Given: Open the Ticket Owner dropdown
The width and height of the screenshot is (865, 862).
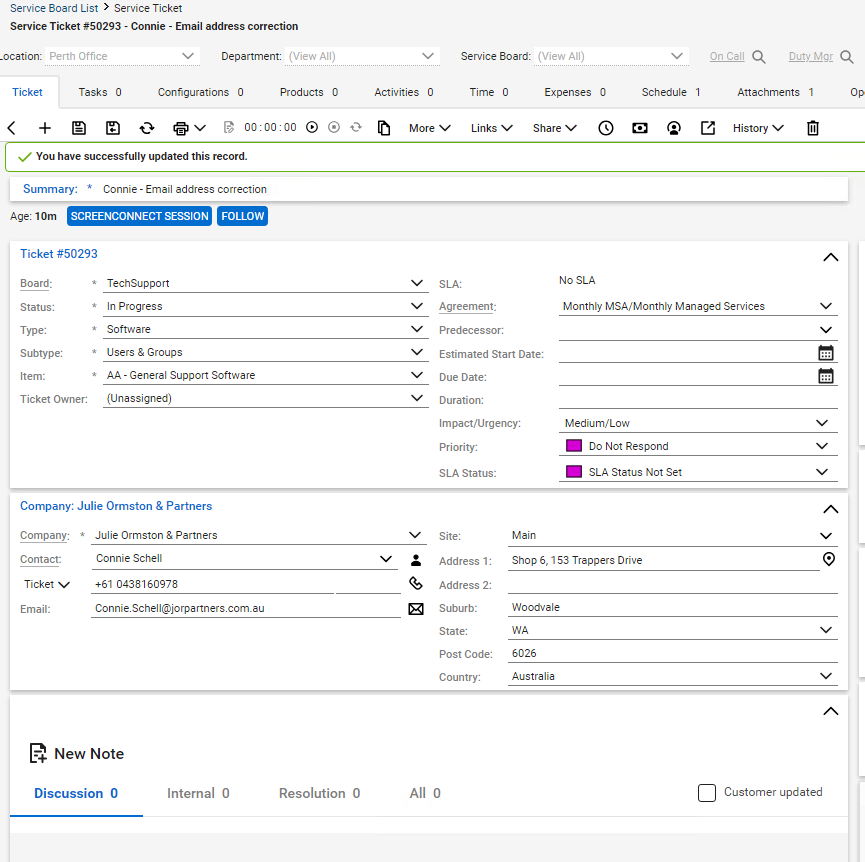Looking at the screenshot, I should 266,398.
